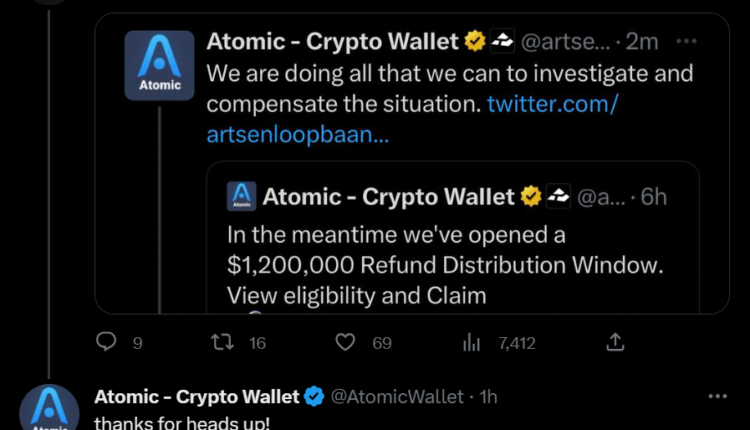Click the share upload icon
The width and height of the screenshot is (750, 430).
point(615,343)
